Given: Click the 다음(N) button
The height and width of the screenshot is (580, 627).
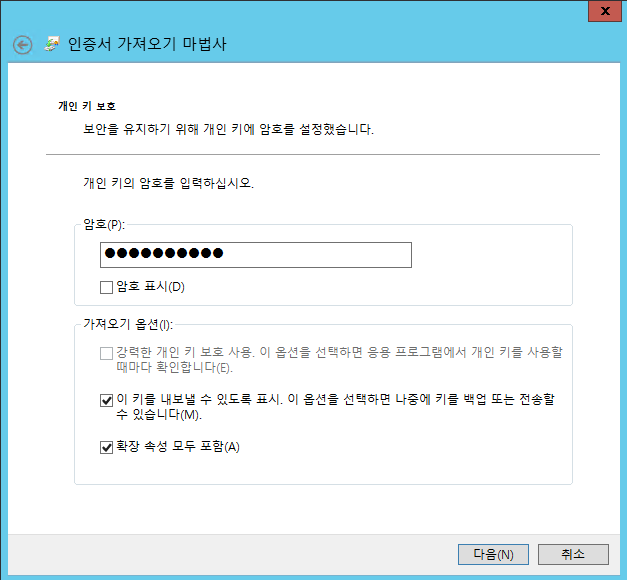Looking at the screenshot, I should click(x=493, y=554).
